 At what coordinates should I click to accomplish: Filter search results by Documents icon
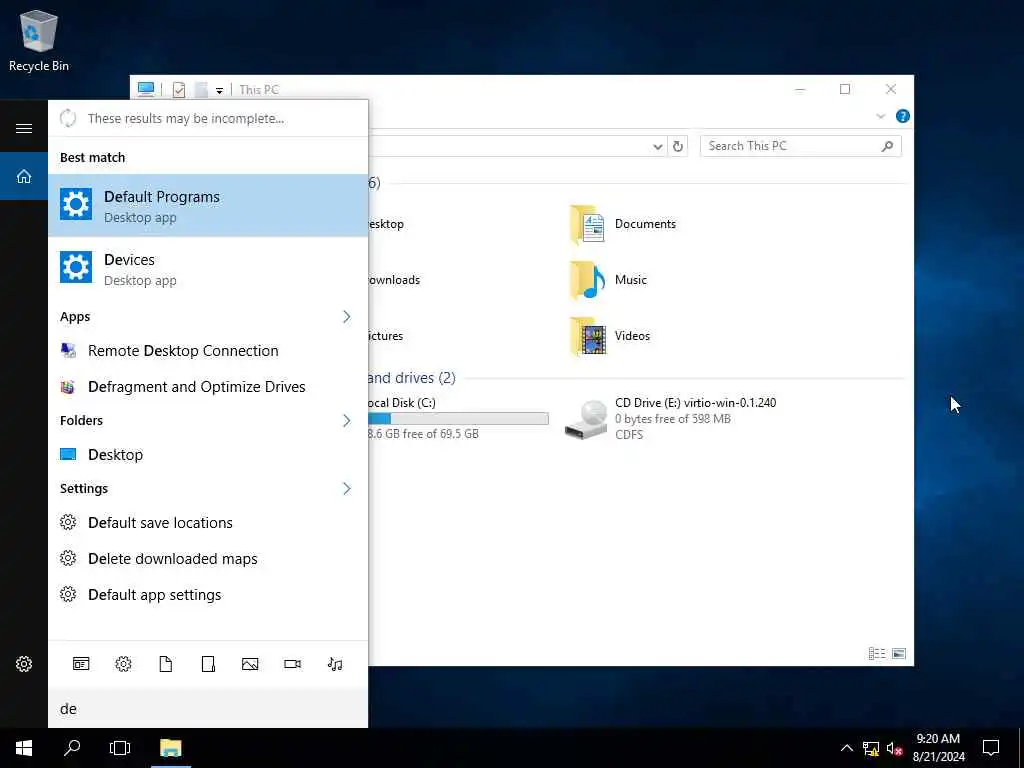[x=166, y=664]
